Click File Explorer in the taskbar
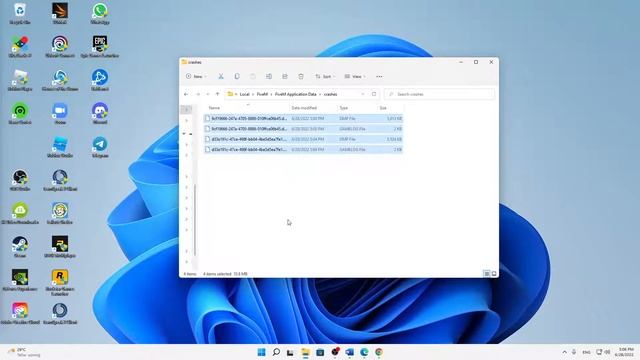Image resolution: width=640 pixels, height=360 pixels. tap(305, 352)
